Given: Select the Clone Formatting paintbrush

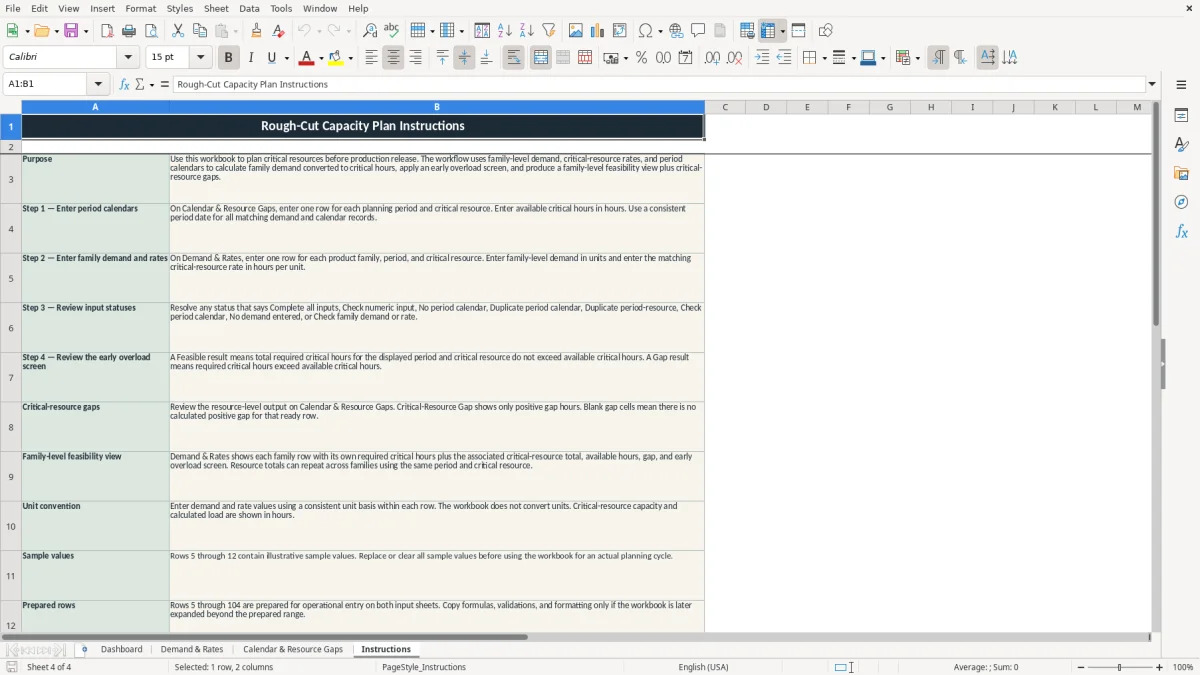Looking at the screenshot, I should tap(257, 31).
